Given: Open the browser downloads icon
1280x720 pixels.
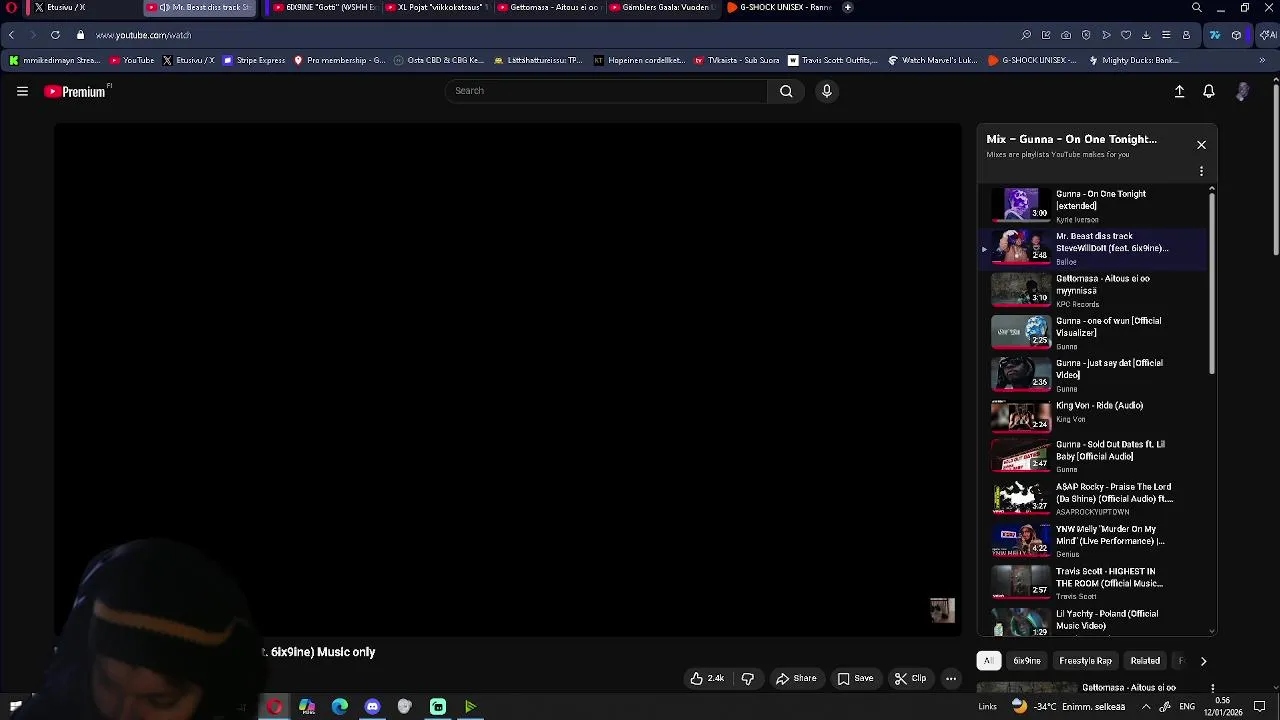Looking at the screenshot, I should point(1146,35).
